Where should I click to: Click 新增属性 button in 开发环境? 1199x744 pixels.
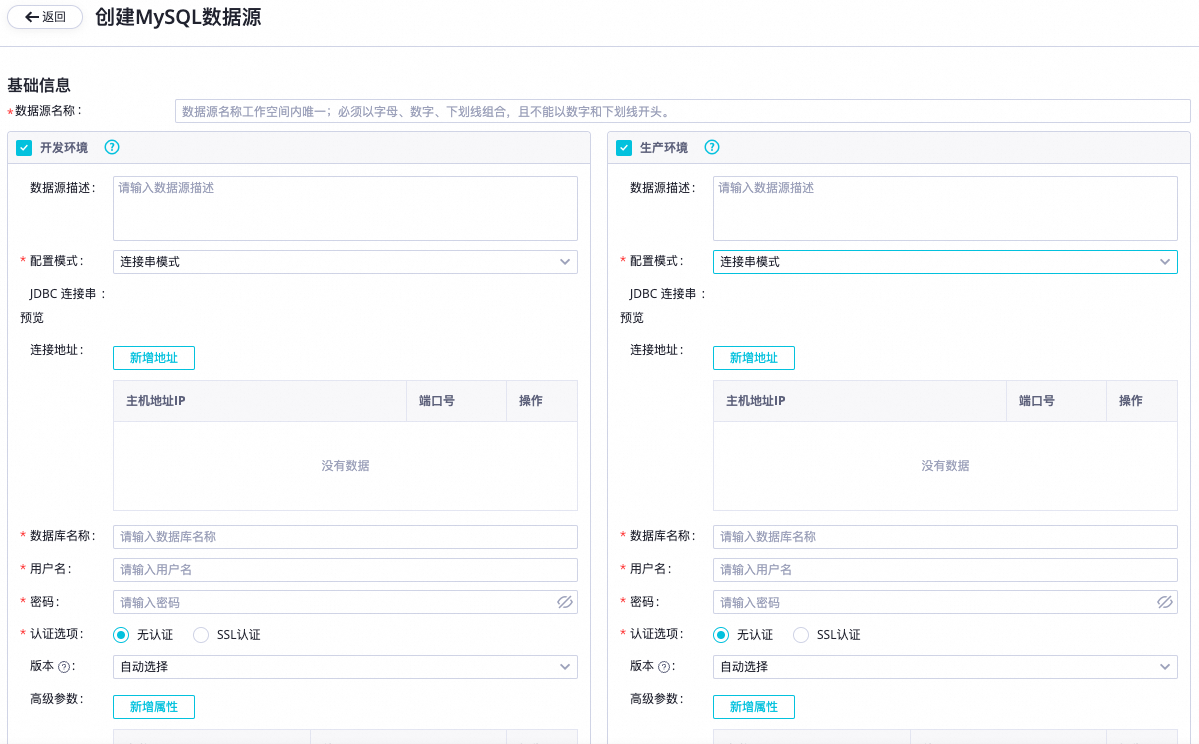[x=154, y=707]
